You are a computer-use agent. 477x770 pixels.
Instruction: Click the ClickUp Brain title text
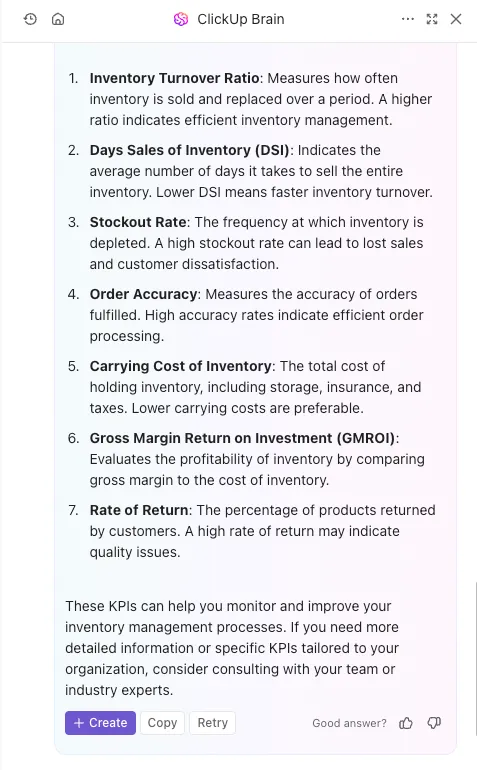241,19
